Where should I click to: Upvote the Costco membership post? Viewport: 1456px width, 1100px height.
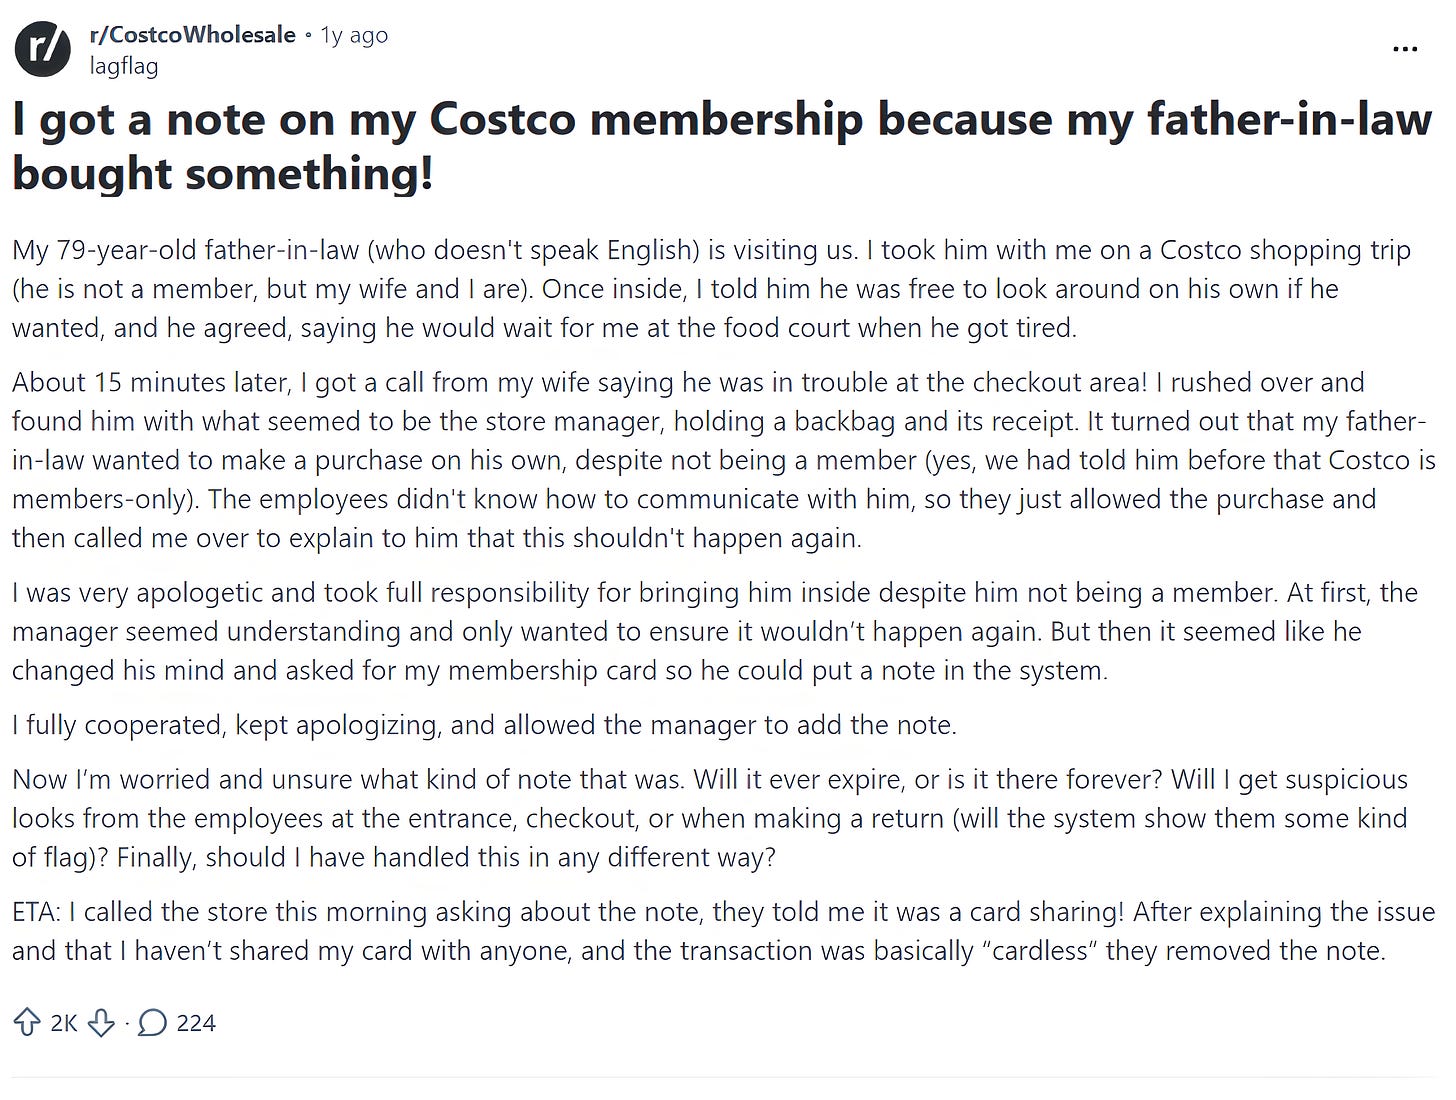coord(27,1022)
